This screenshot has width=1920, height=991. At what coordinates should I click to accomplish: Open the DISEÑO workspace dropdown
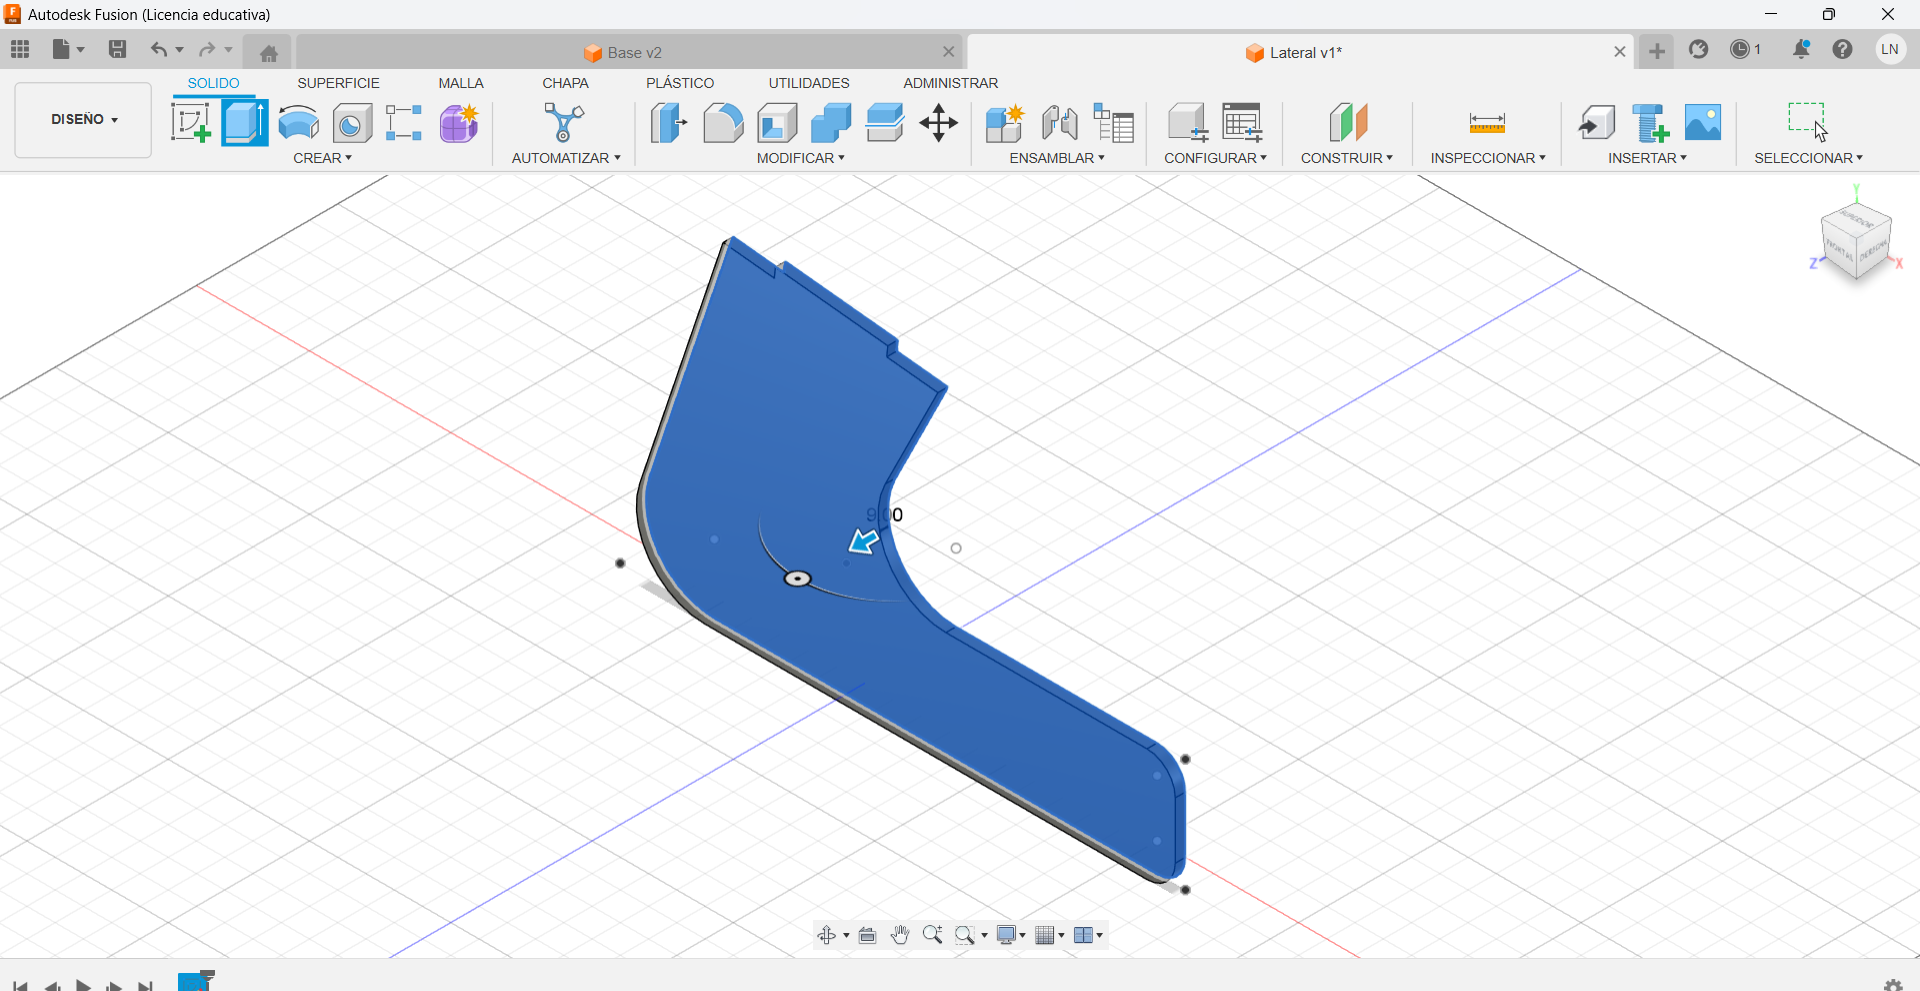(83, 120)
